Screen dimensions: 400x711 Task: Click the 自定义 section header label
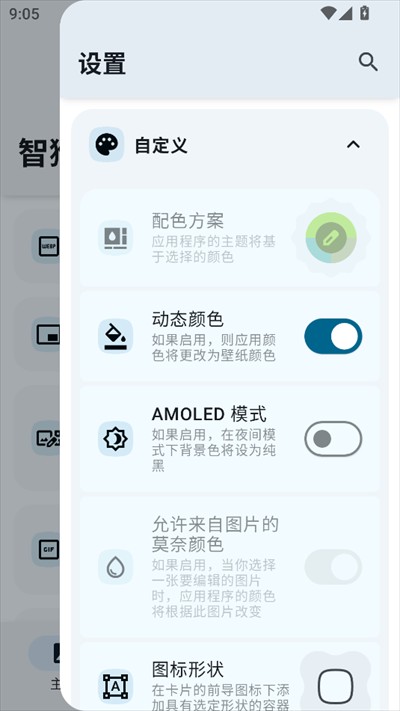tap(161, 146)
